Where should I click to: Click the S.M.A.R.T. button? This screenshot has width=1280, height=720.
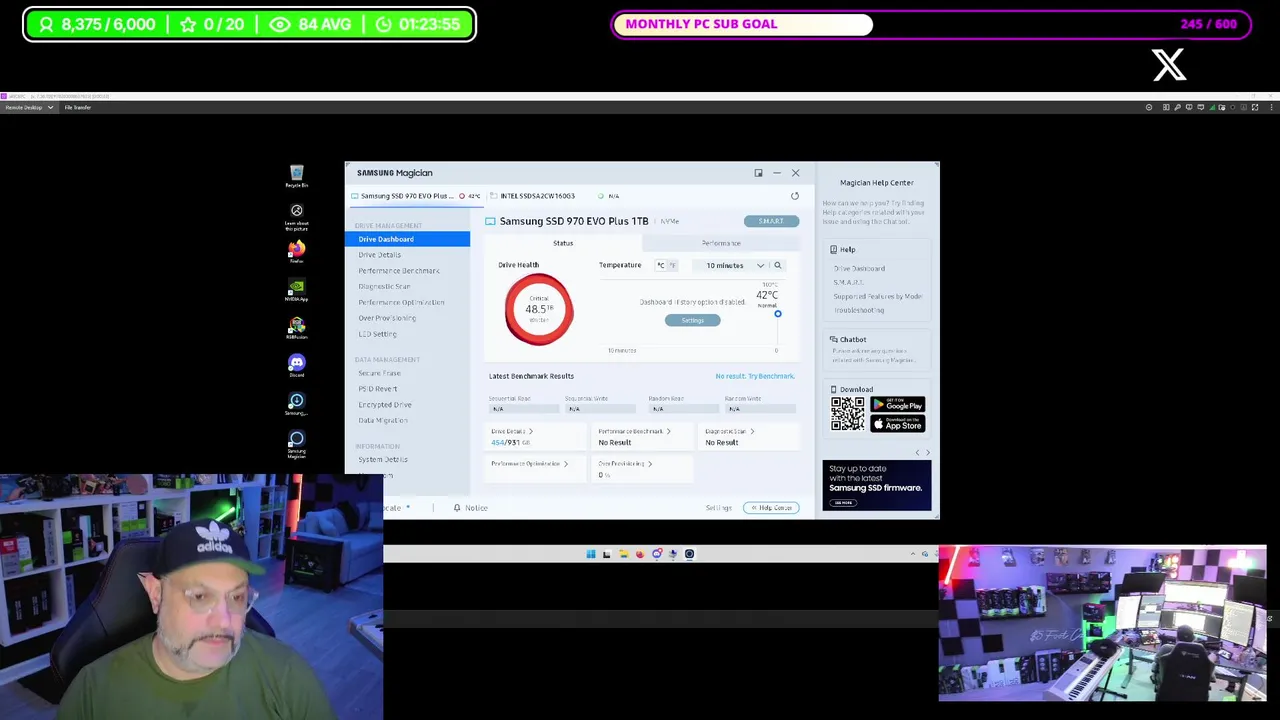coord(771,221)
